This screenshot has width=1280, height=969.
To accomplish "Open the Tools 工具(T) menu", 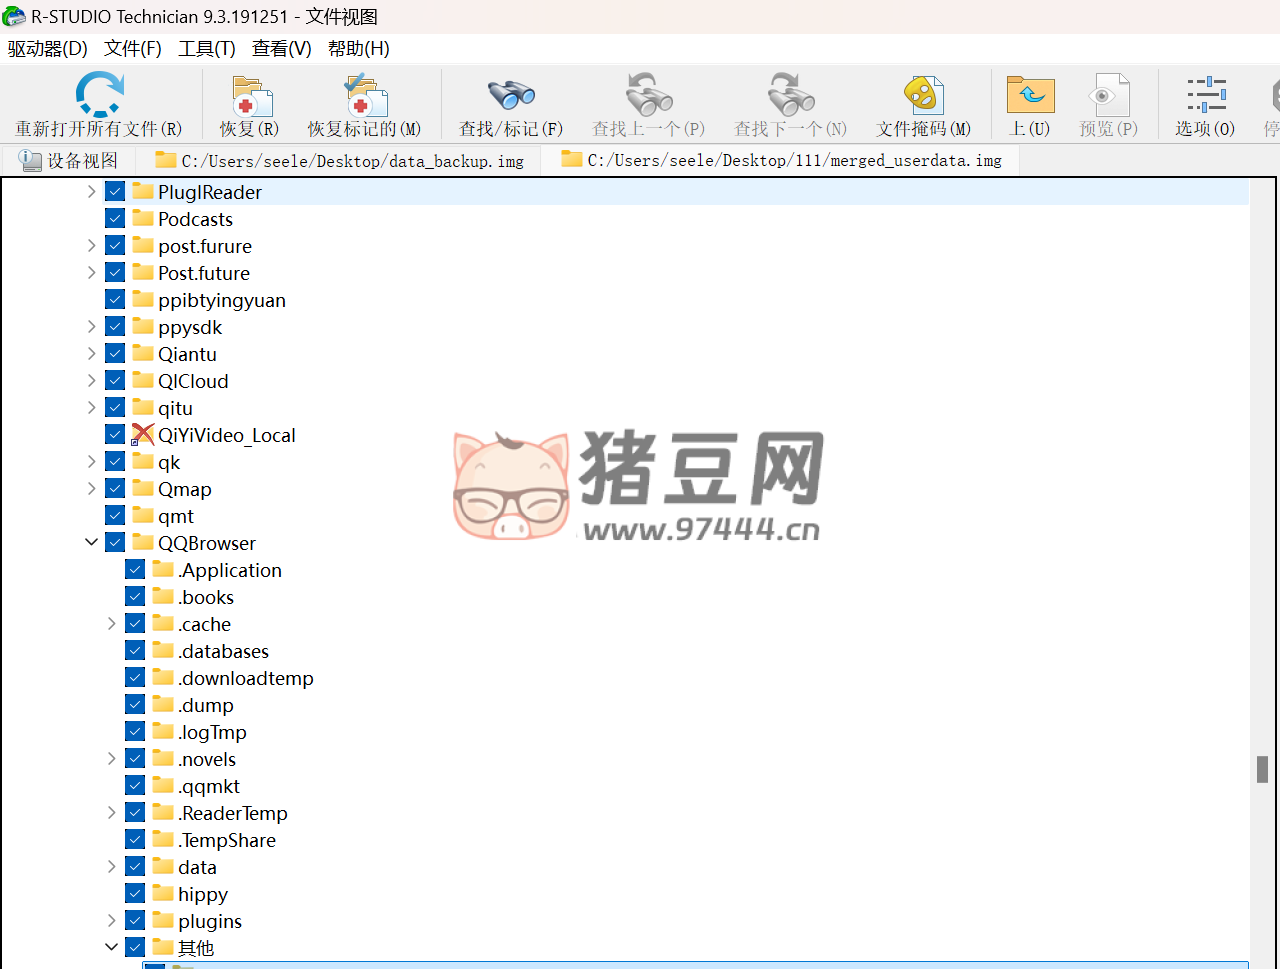I will pos(206,49).
